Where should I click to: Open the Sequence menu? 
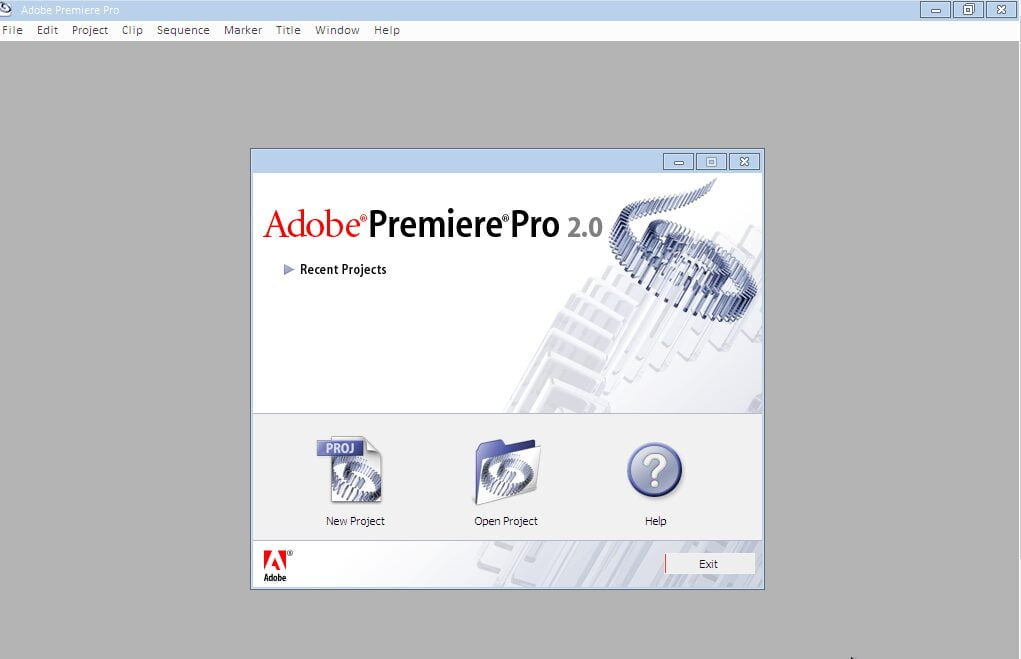coord(183,30)
